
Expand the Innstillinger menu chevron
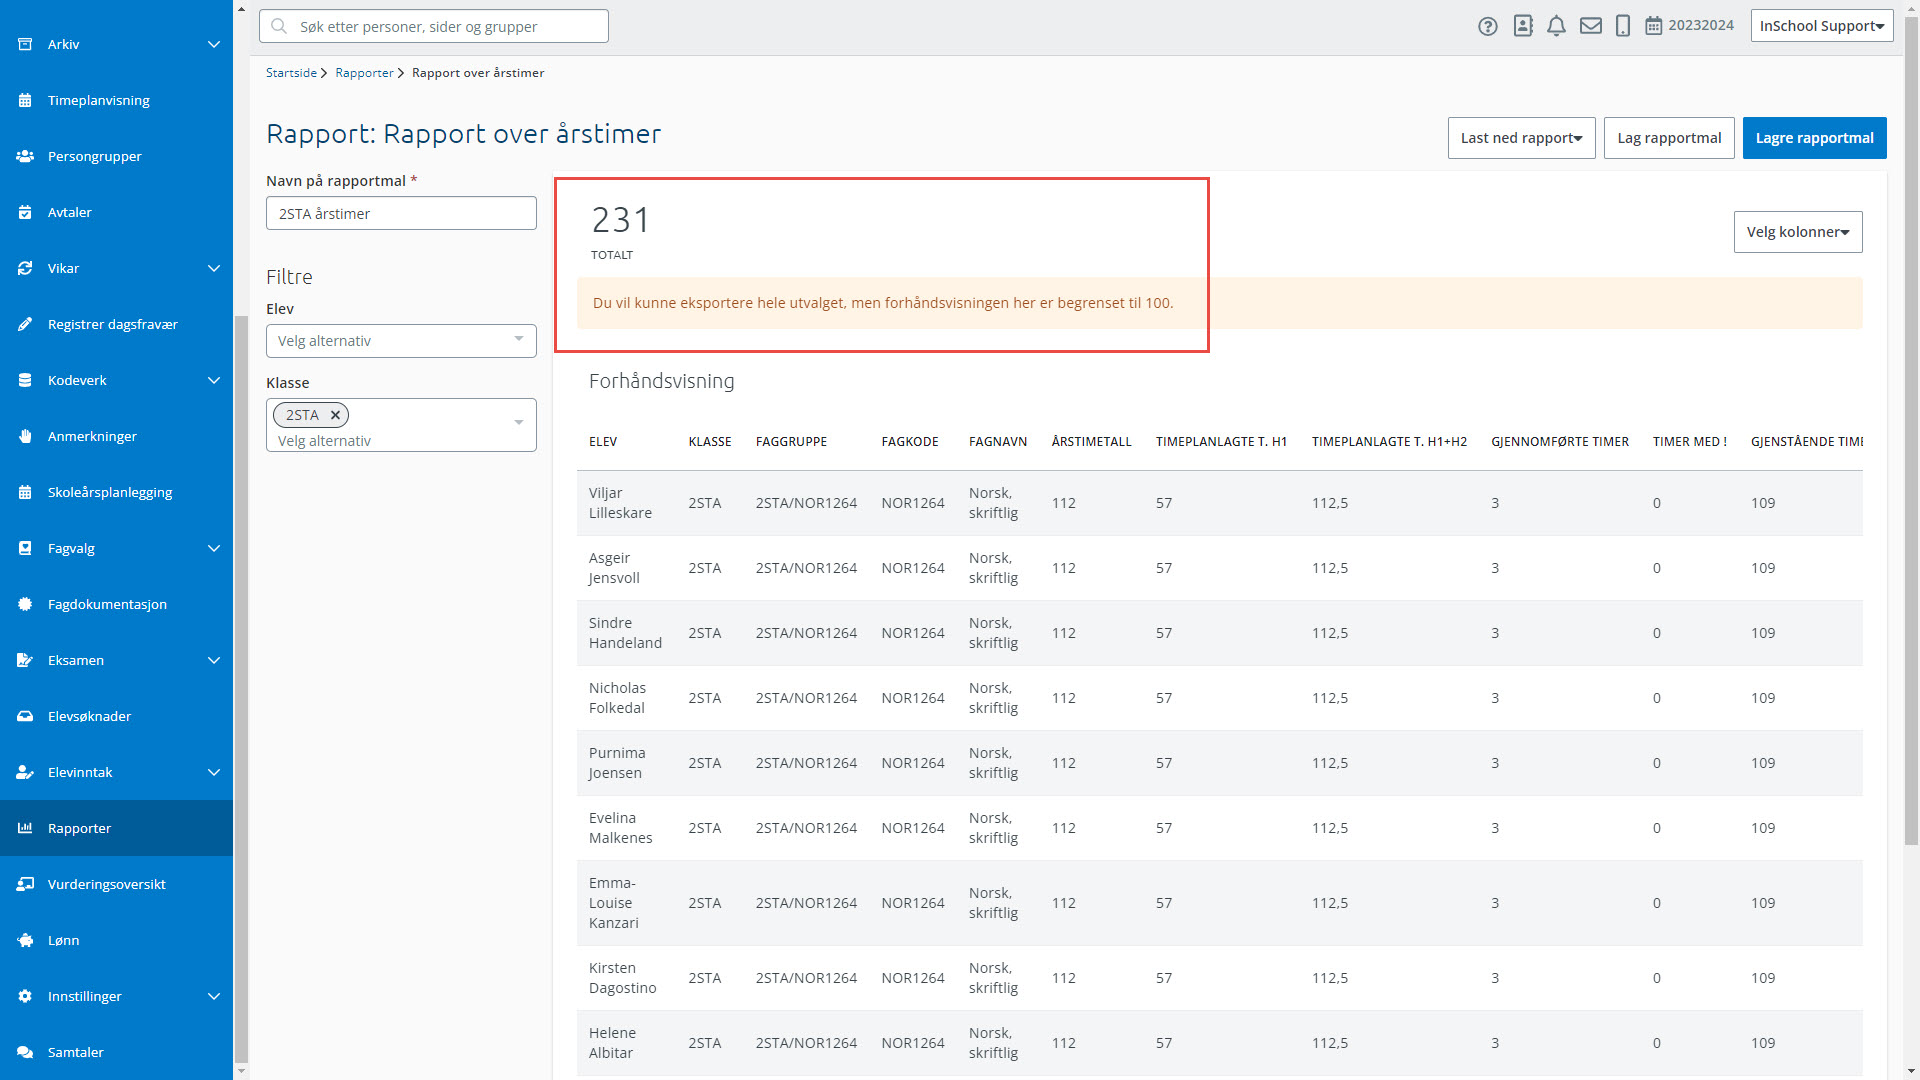pyautogui.click(x=213, y=996)
